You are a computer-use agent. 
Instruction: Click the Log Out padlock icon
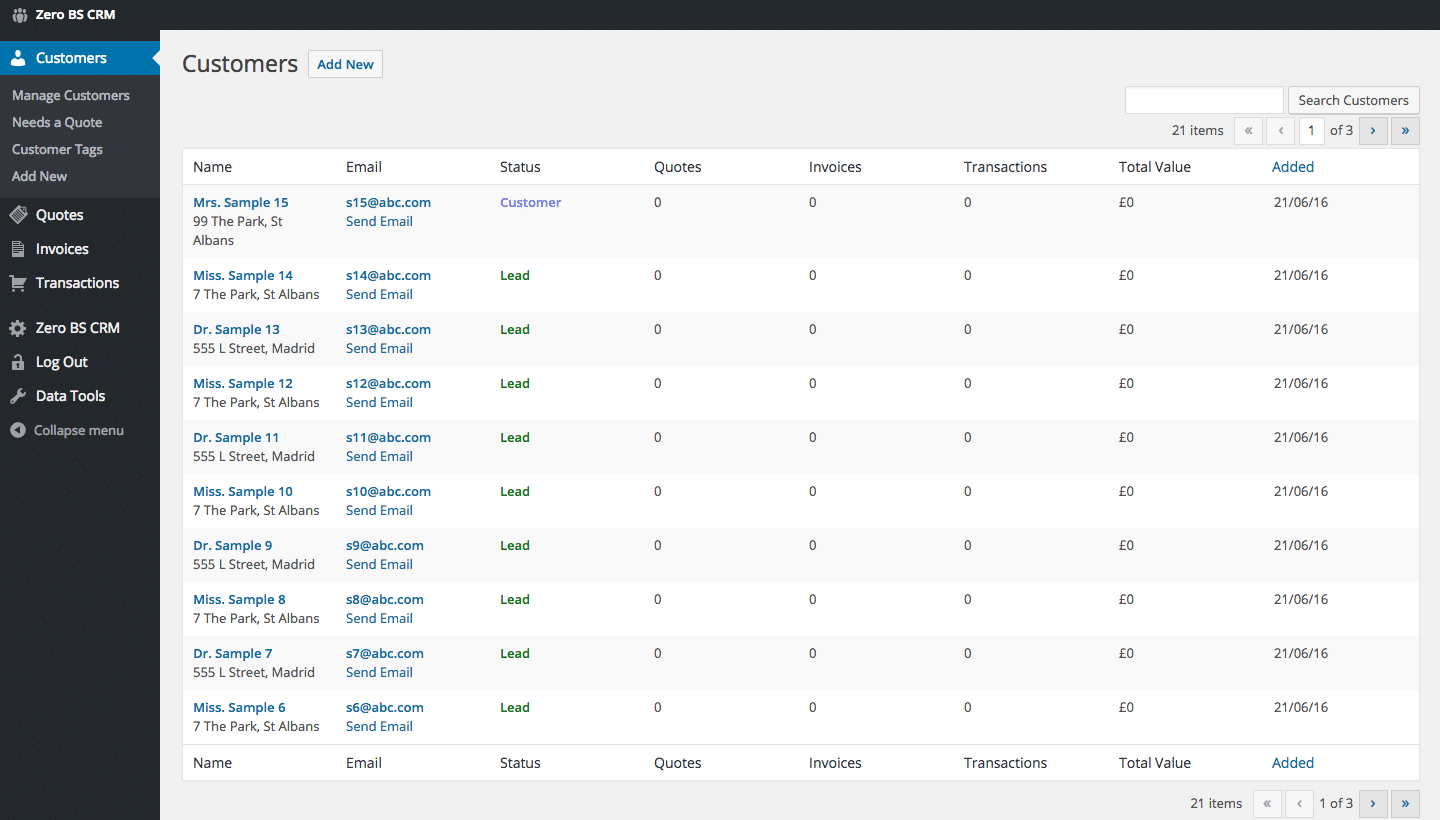(18, 361)
